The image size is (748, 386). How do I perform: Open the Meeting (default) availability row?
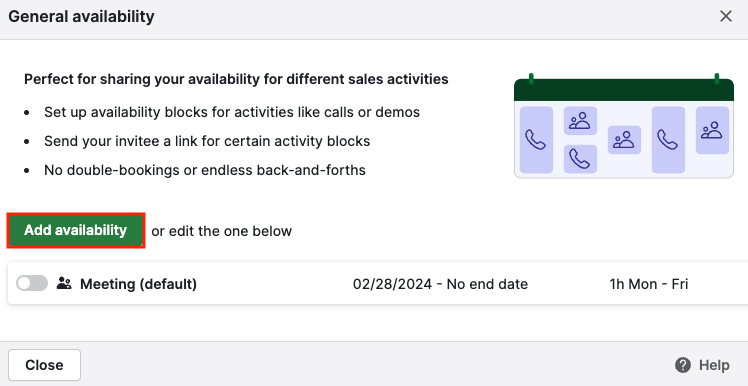[x=378, y=283]
